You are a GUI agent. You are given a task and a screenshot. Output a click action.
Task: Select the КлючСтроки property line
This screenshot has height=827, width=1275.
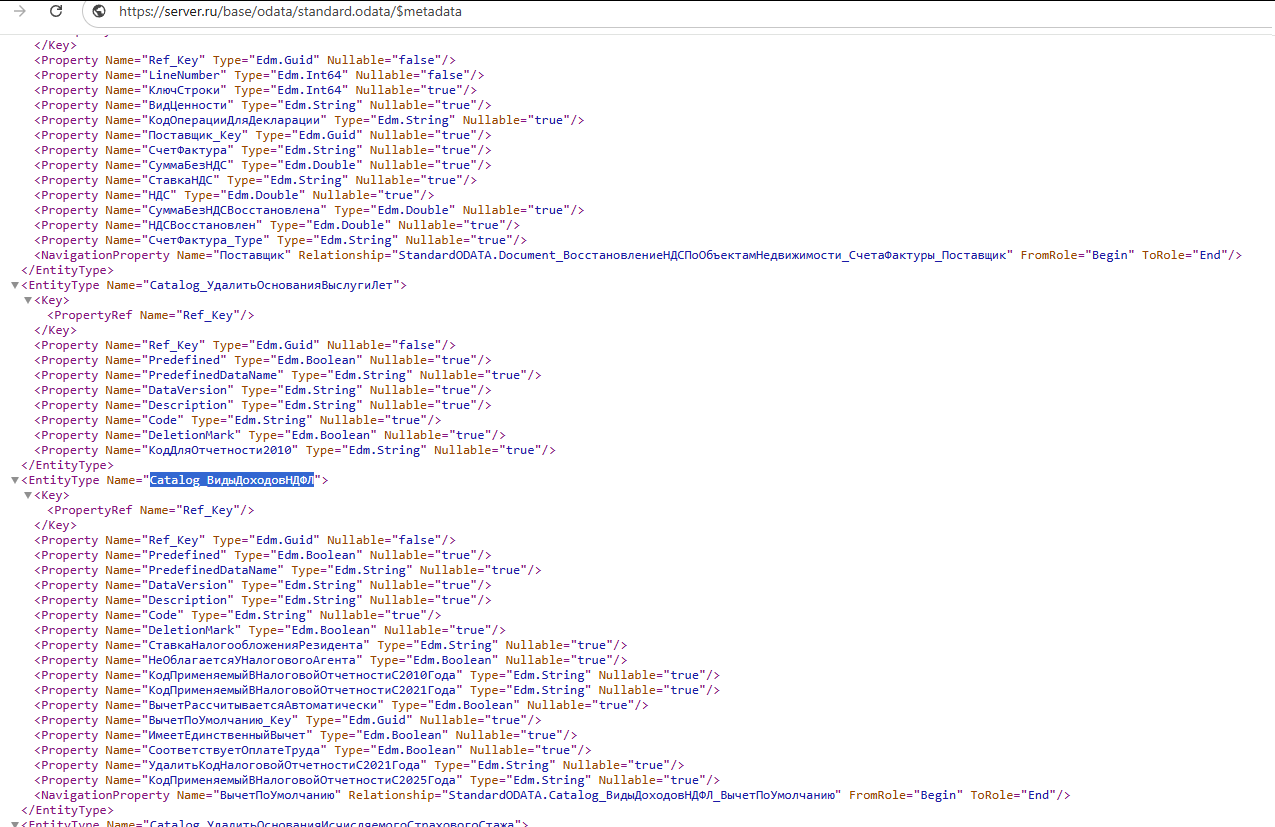tap(256, 90)
